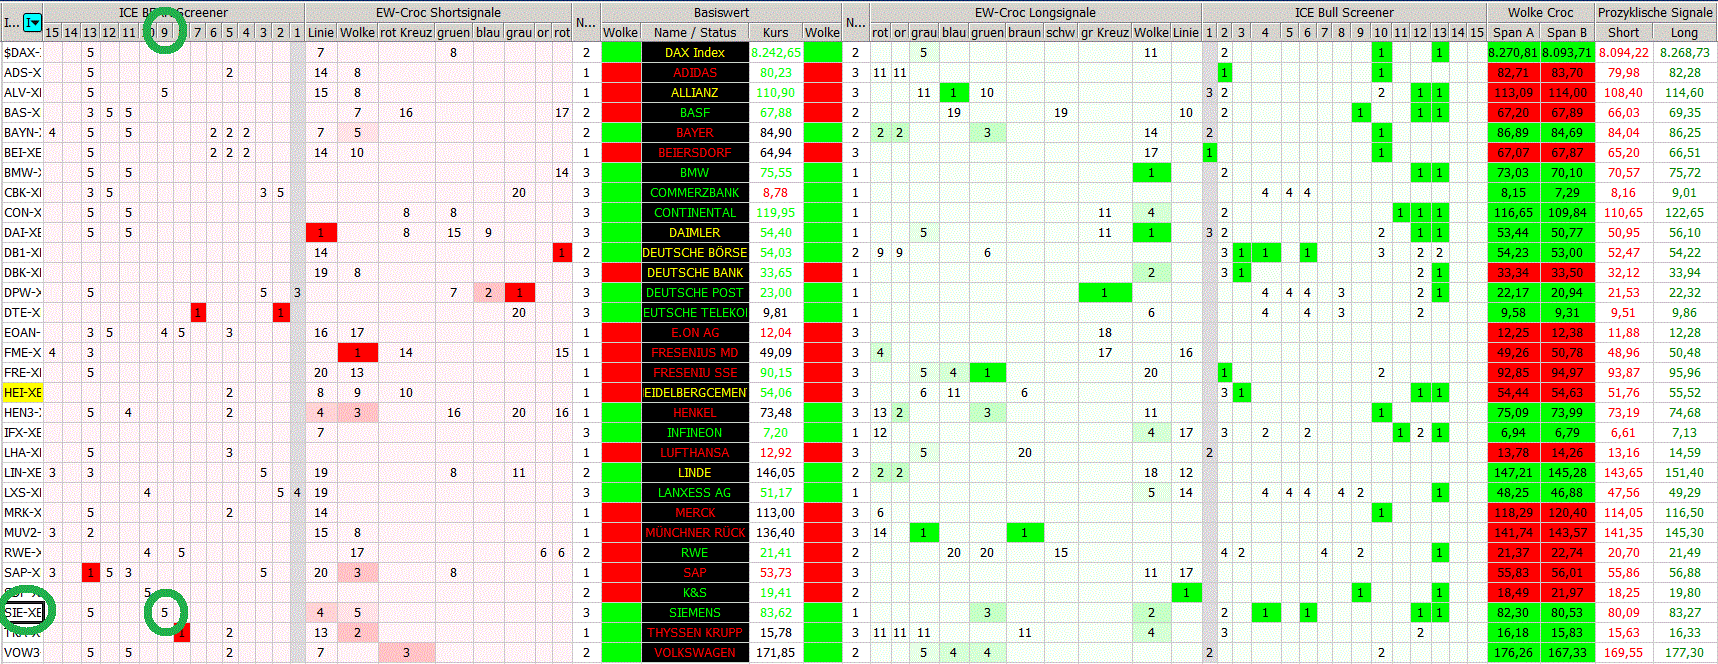Select the DEUTSCHE BANK name cell

click(x=695, y=272)
